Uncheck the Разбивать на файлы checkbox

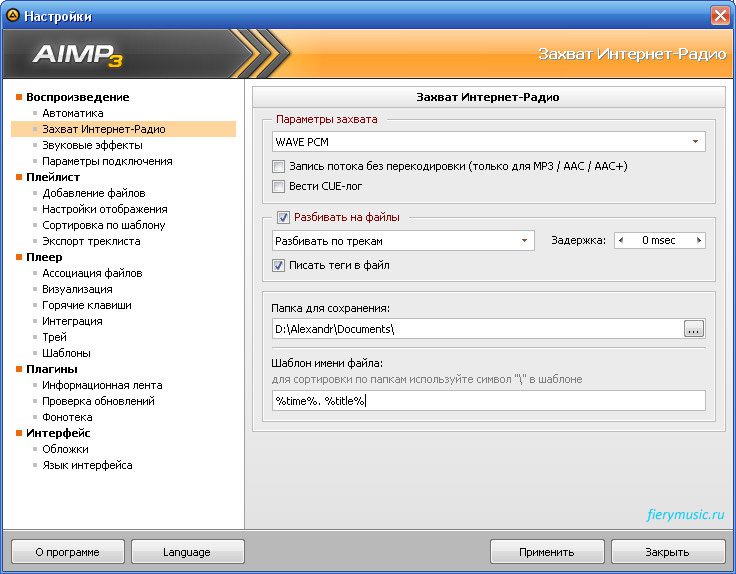[x=283, y=217]
